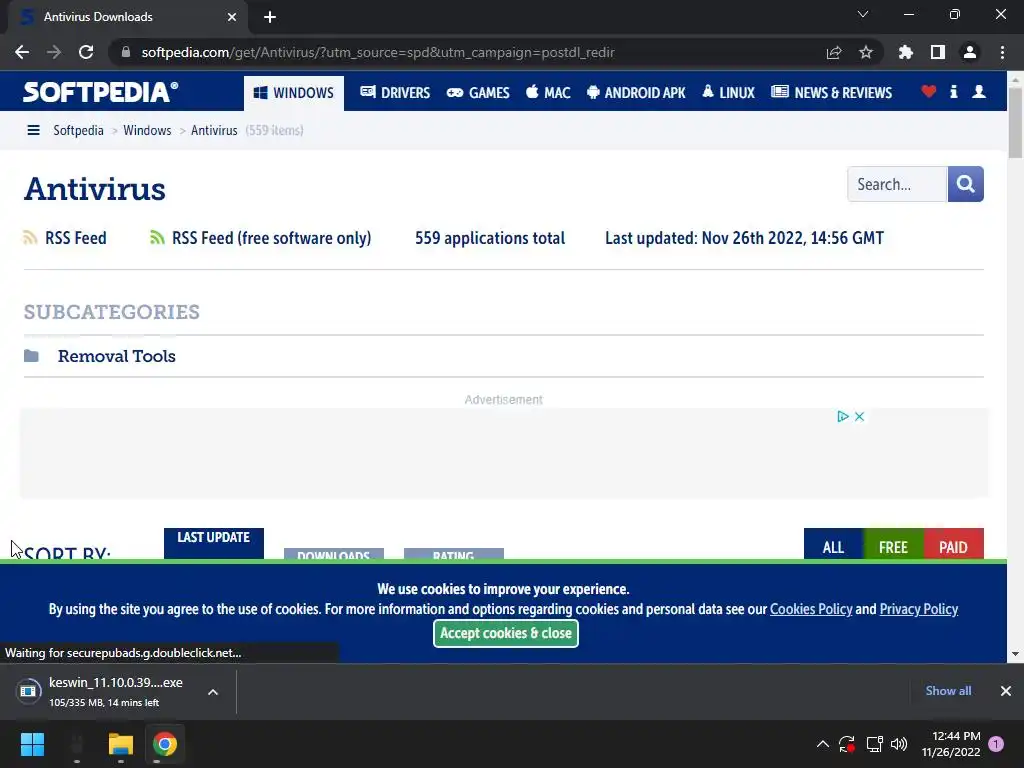The height and width of the screenshot is (768, 1024).
Task: Click the AdChoices triangle icon
Action: point(842,417)
